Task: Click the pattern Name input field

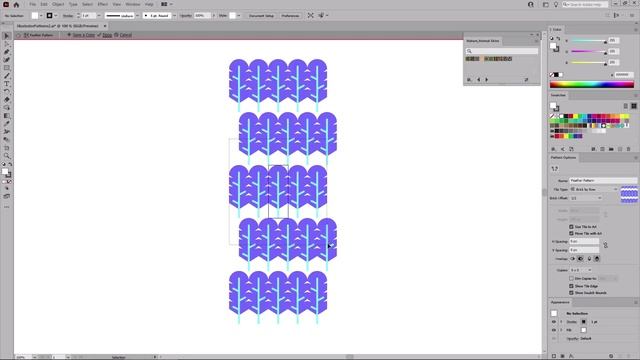Action: (603, 180)
